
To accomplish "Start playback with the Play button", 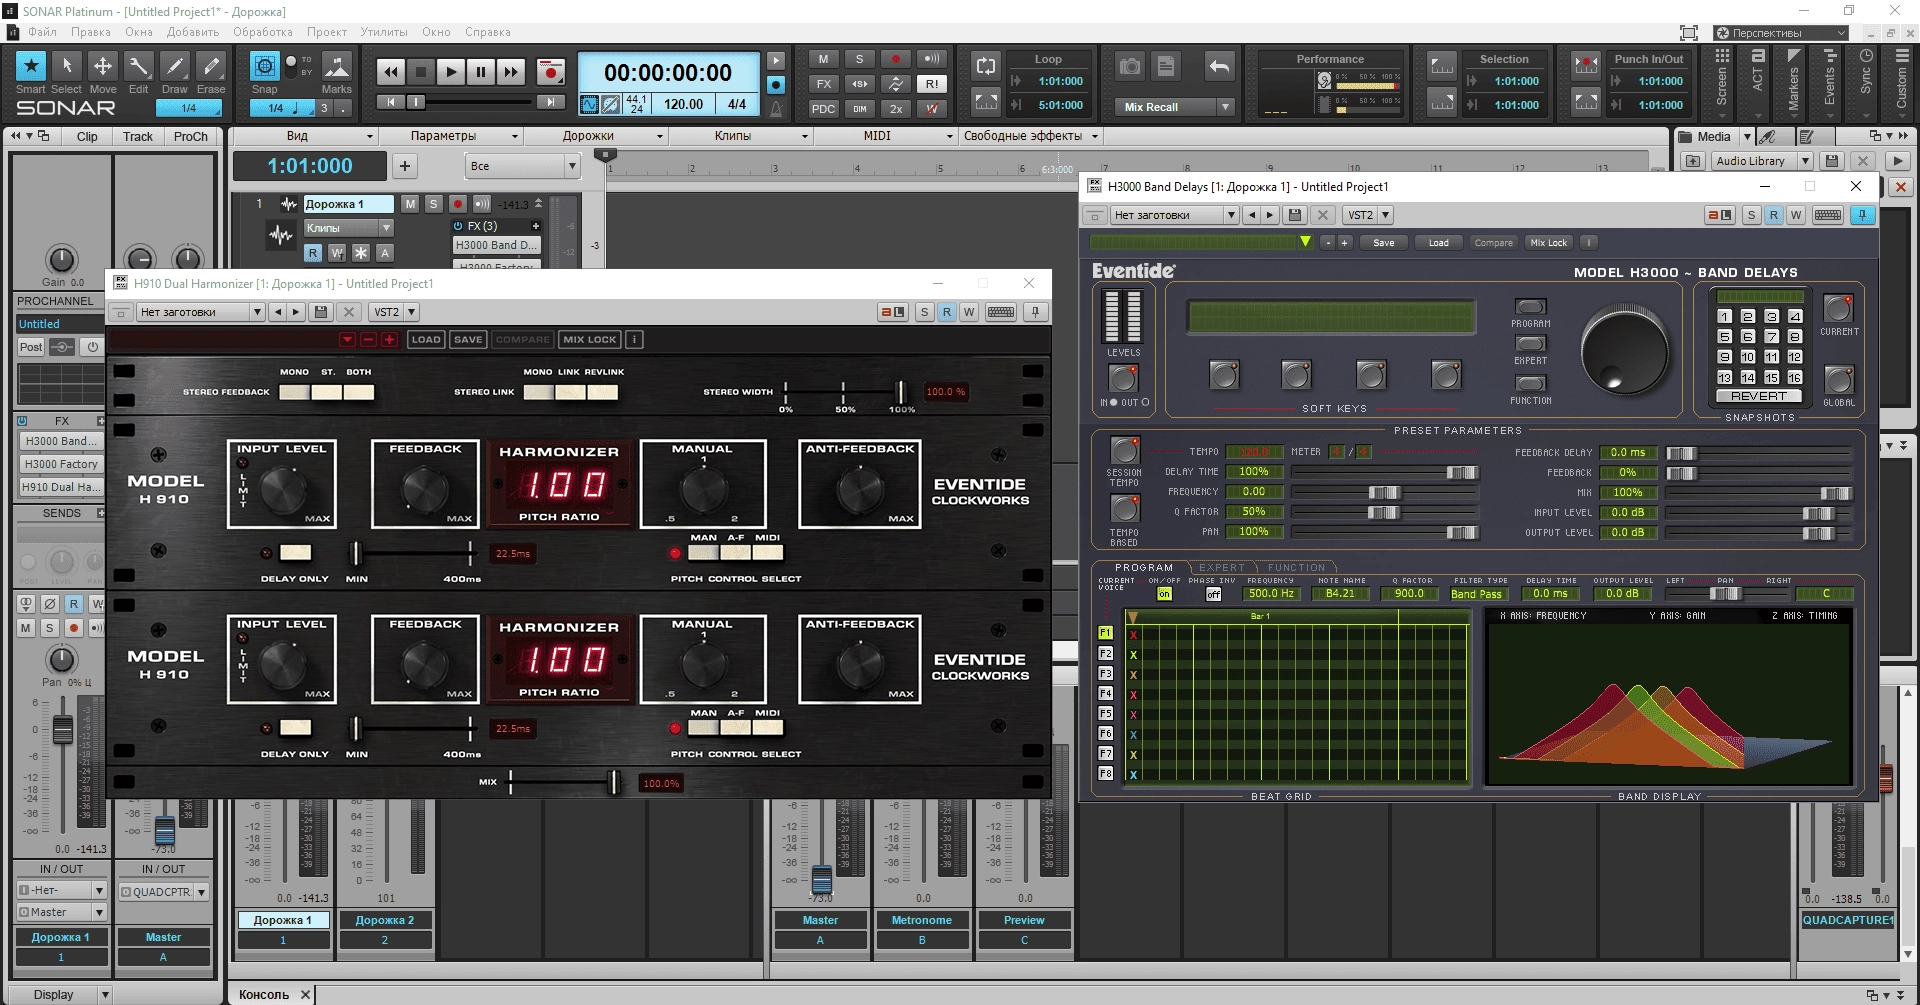I will [x=451, y=71].
